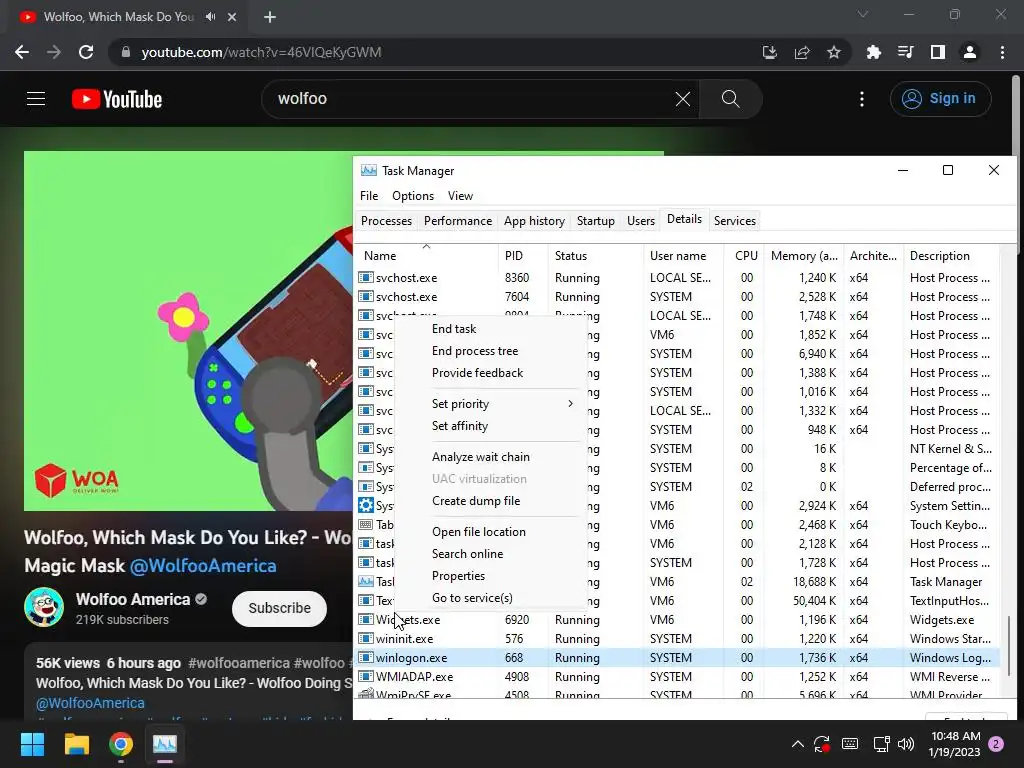This screenshot has height=768, width=1024.
Task: Open Chrome extensions puzzle icon
Action: (873, 52)
